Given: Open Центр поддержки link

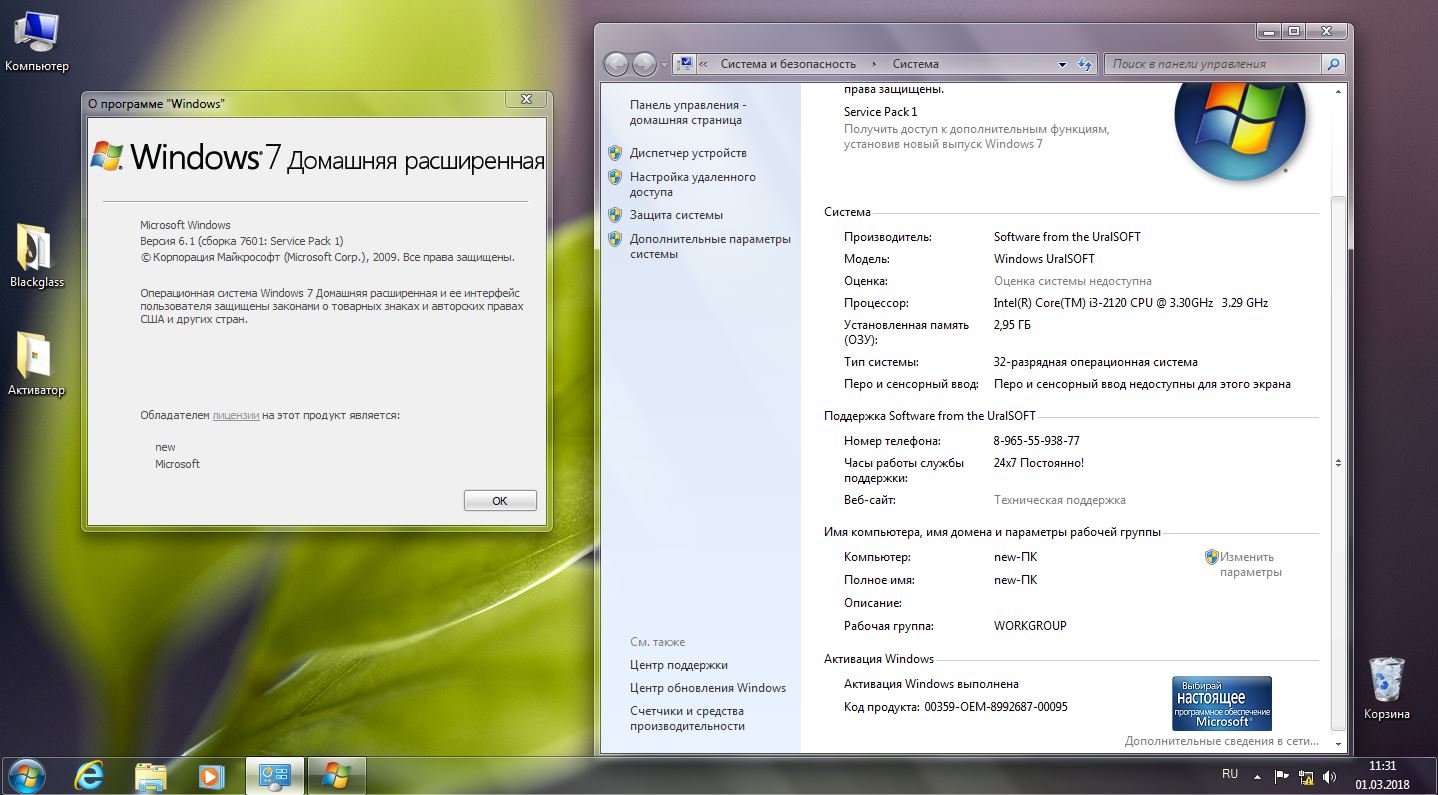Looking at the screenshot, I should 679,665.
